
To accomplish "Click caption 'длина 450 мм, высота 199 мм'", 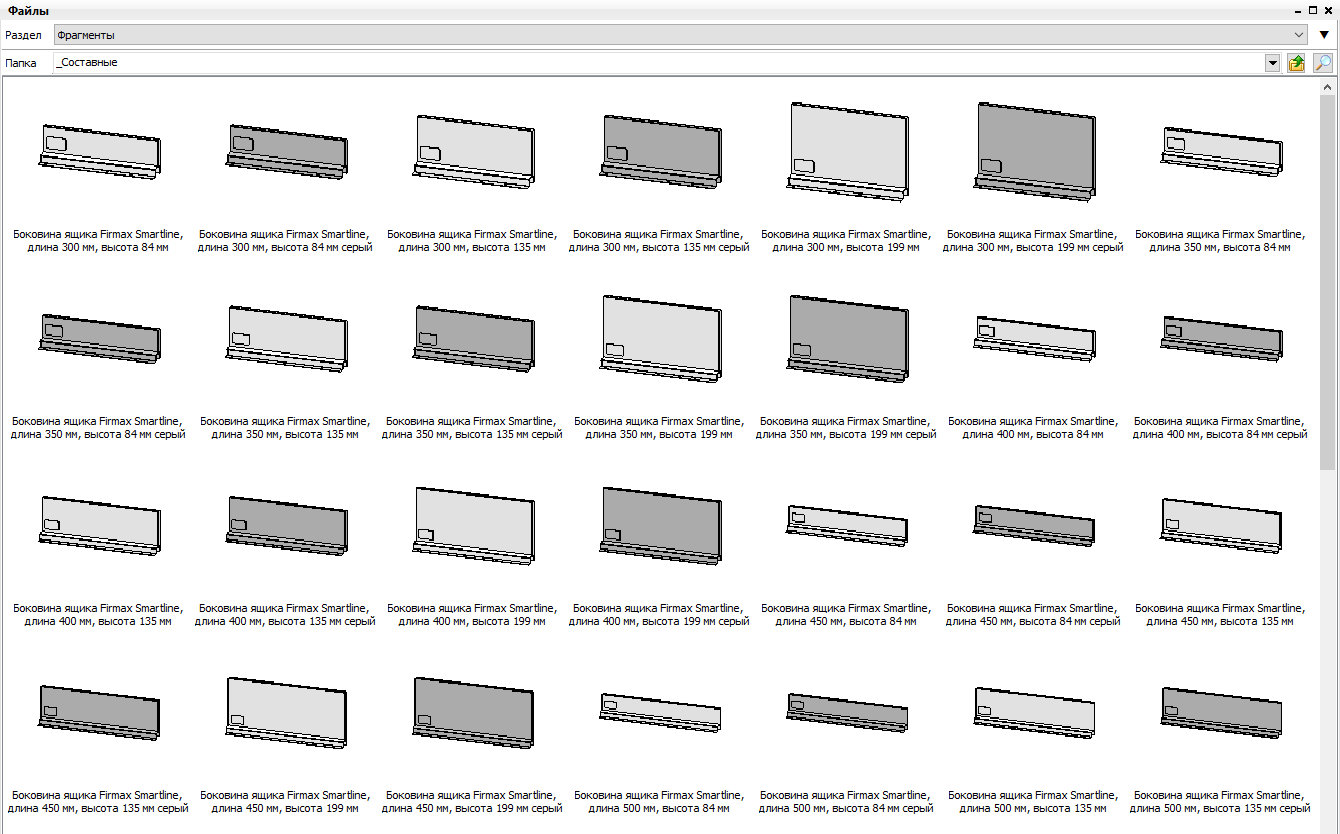I will click(x=285, y=808).
